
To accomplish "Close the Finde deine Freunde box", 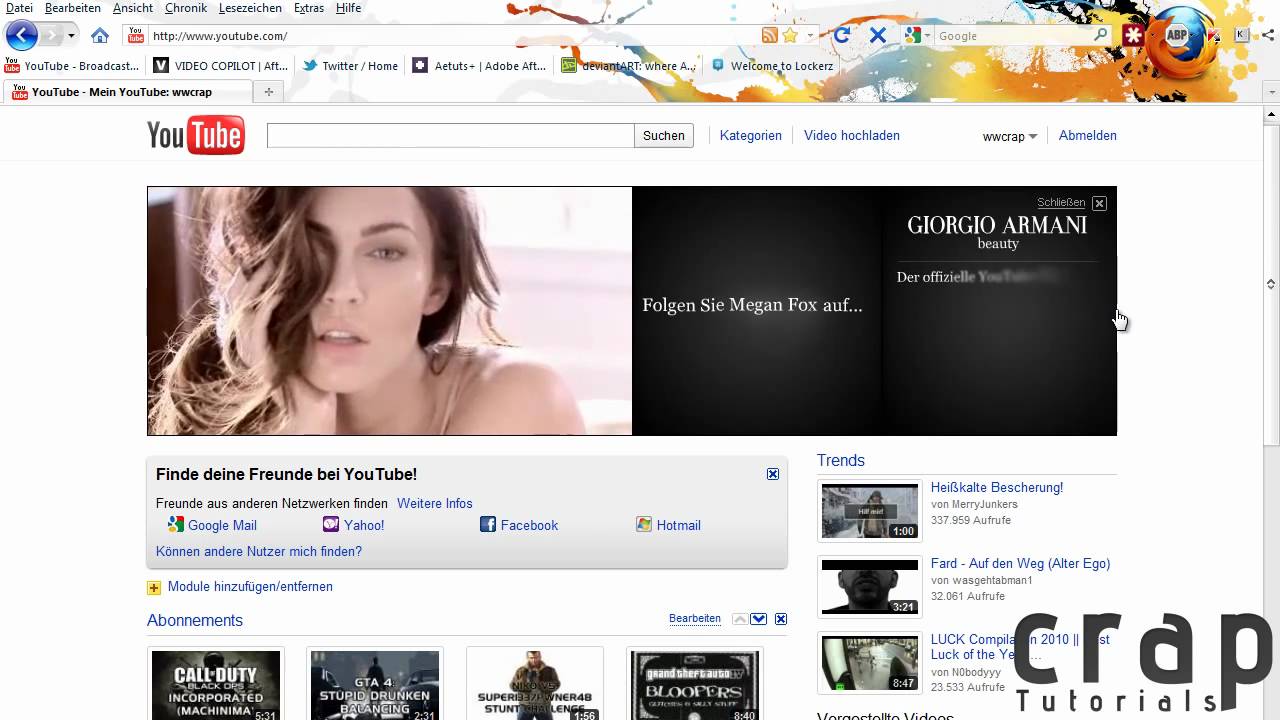I will (773, 474).
